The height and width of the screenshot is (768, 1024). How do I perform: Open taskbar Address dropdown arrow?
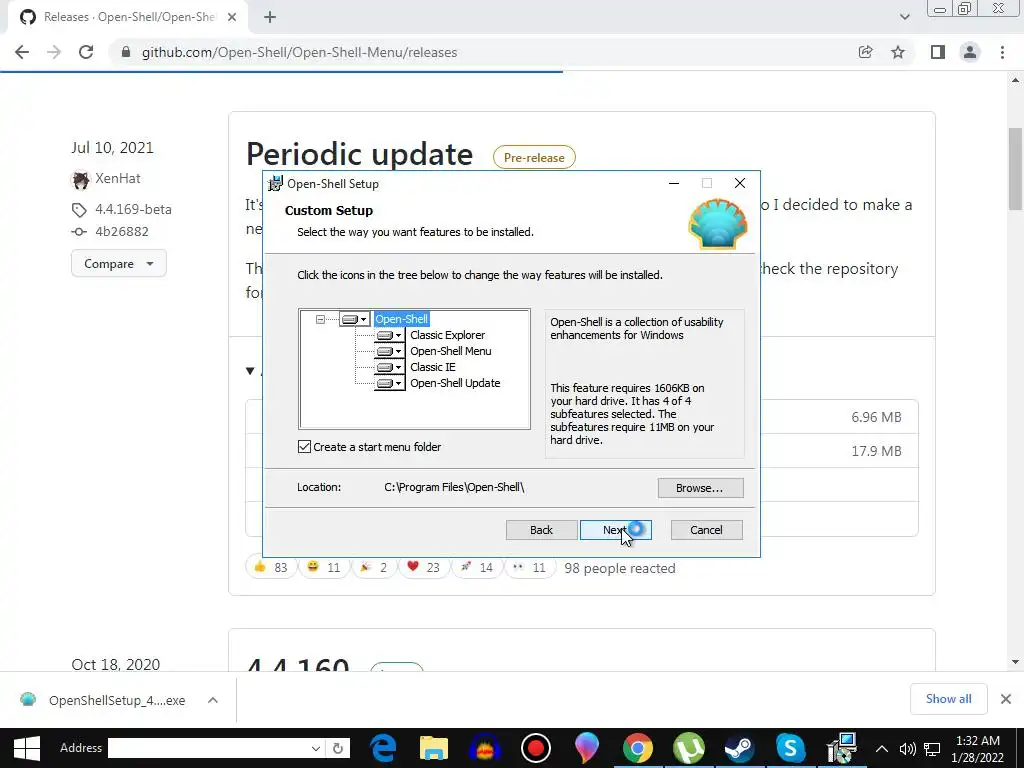(x=315, y=748)
